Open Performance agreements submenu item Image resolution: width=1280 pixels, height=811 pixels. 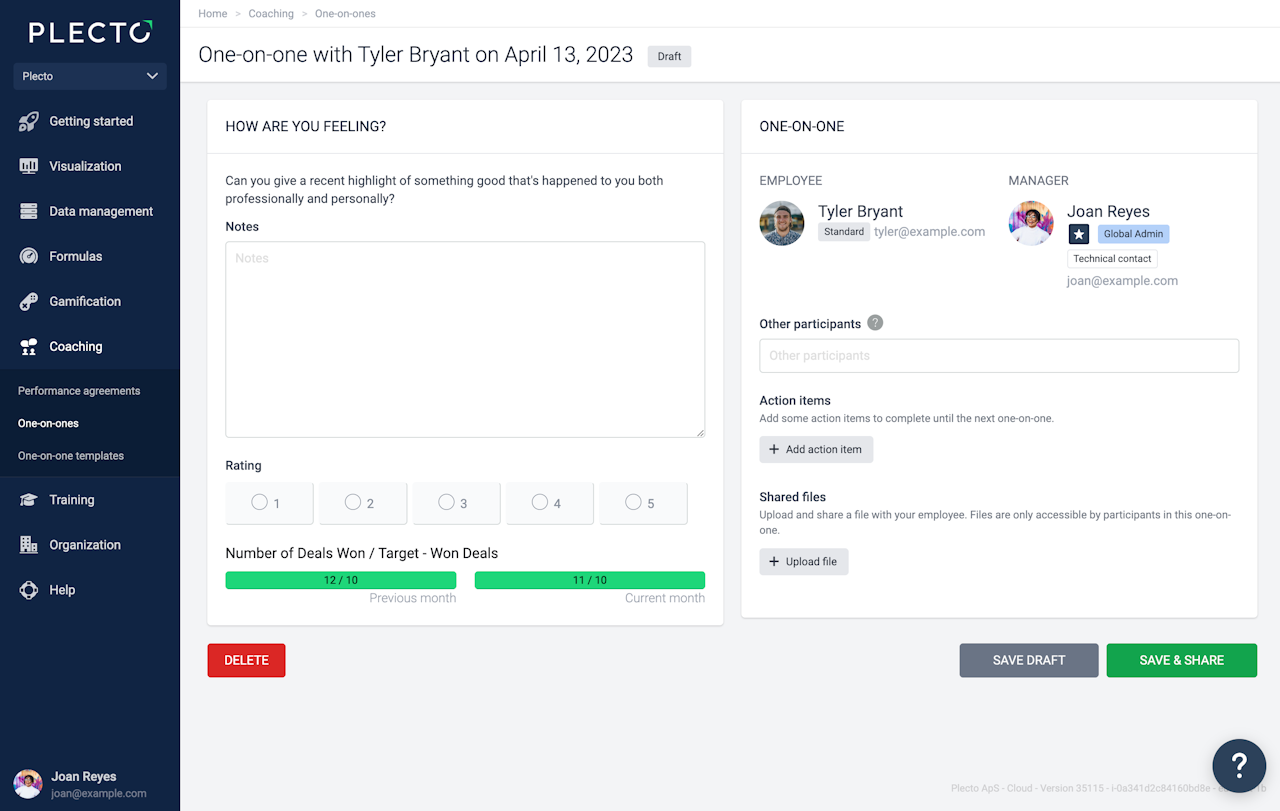(79, 391)
